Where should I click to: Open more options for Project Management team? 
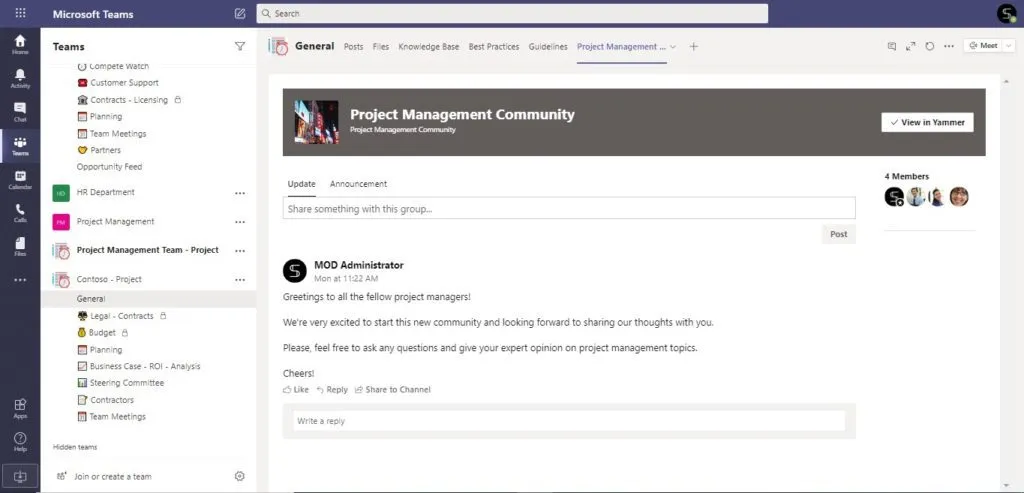(x=240, y=222)
